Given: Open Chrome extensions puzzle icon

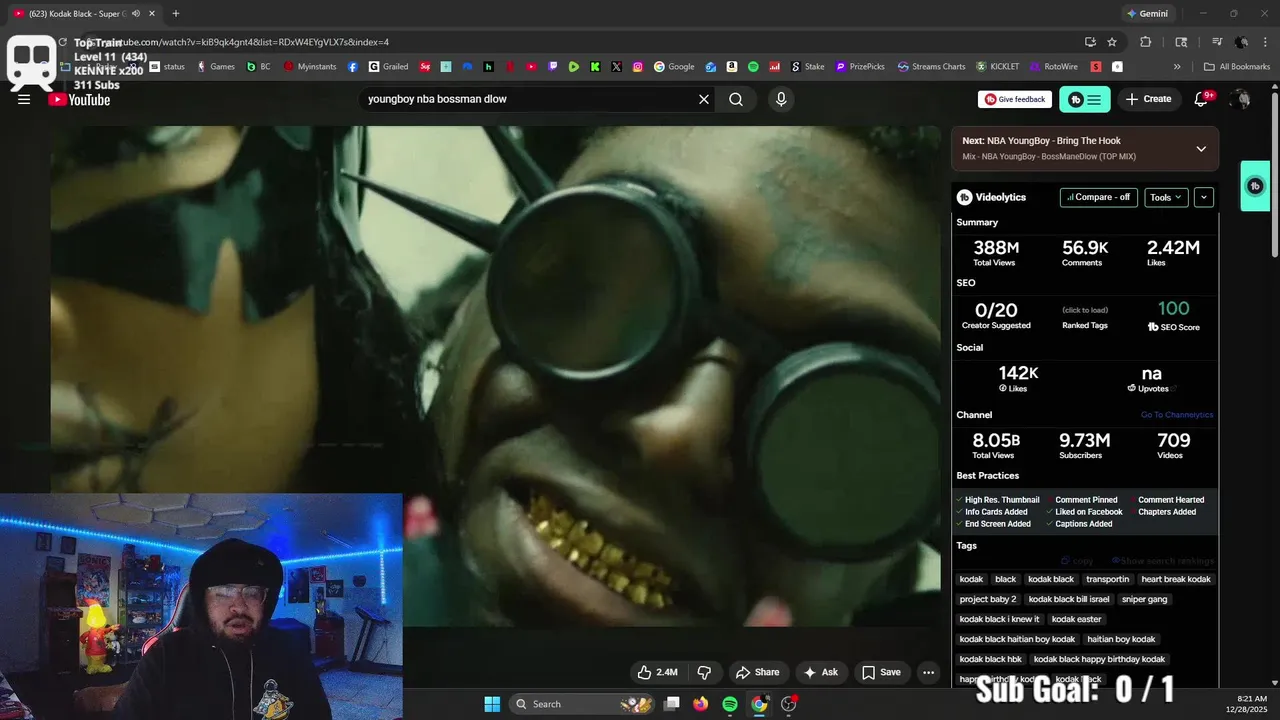Looking at the screenshot, I should 1146,42.
